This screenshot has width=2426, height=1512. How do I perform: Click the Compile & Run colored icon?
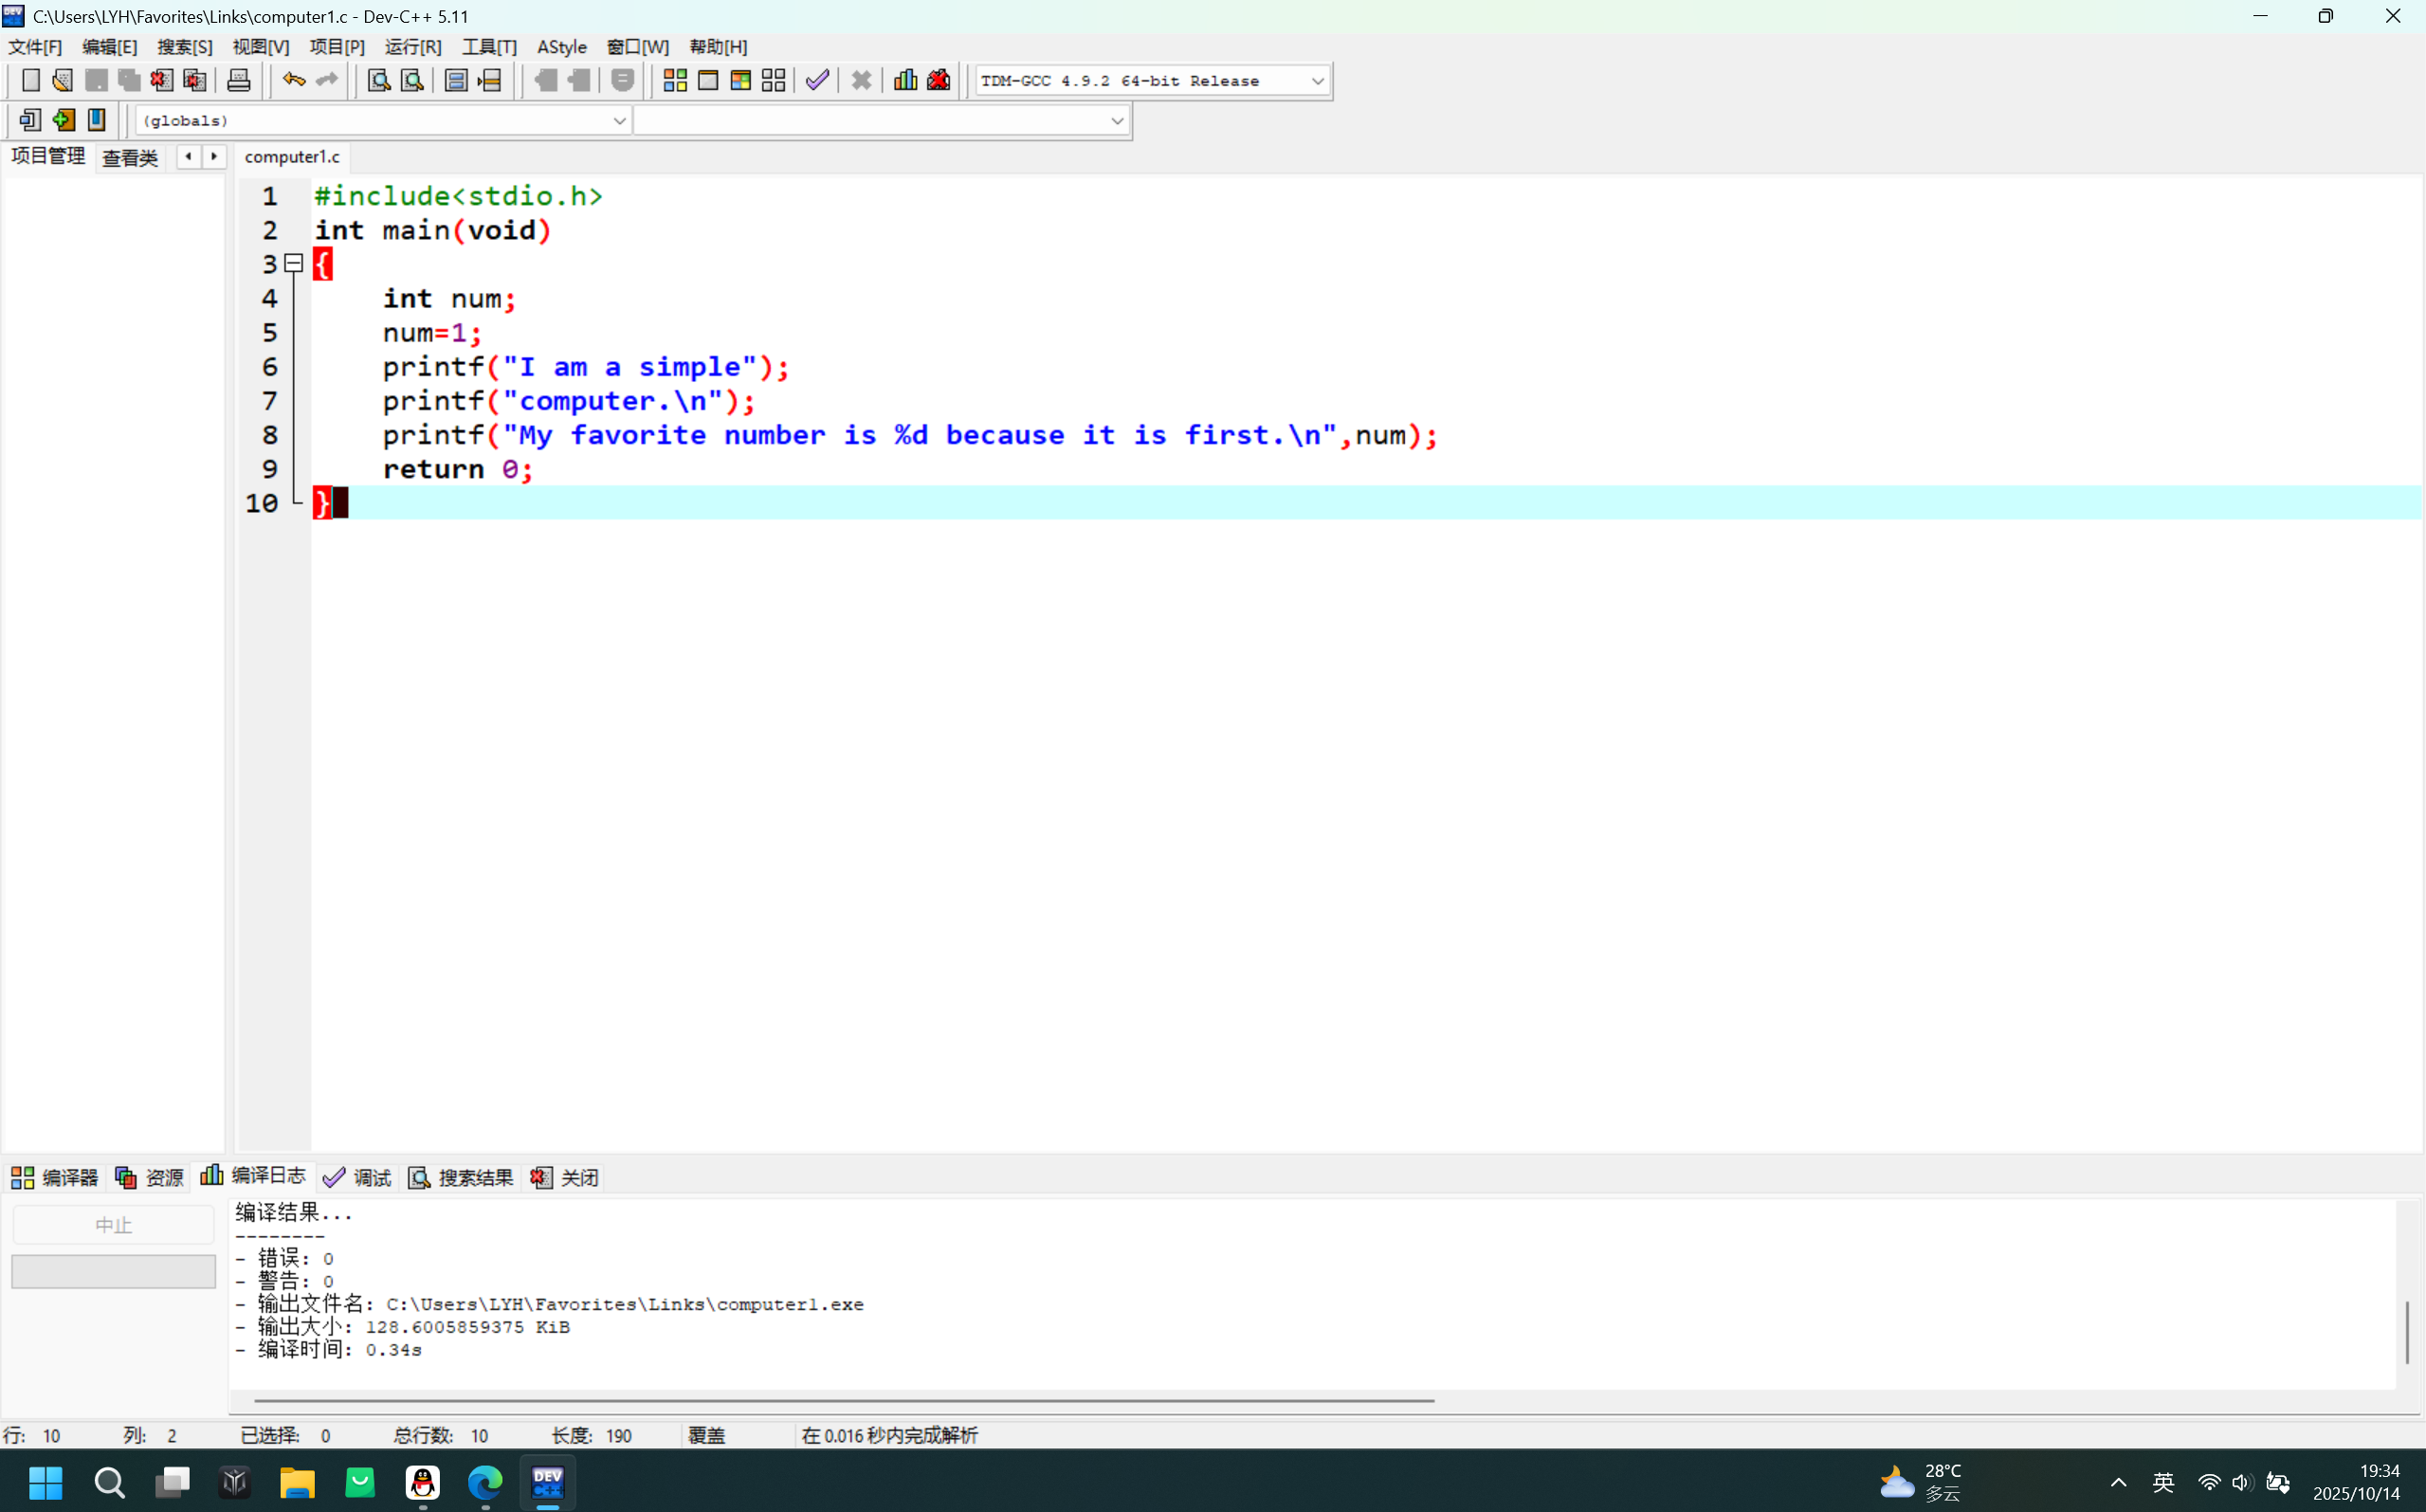pyautogui.click(x=741, y=80)
